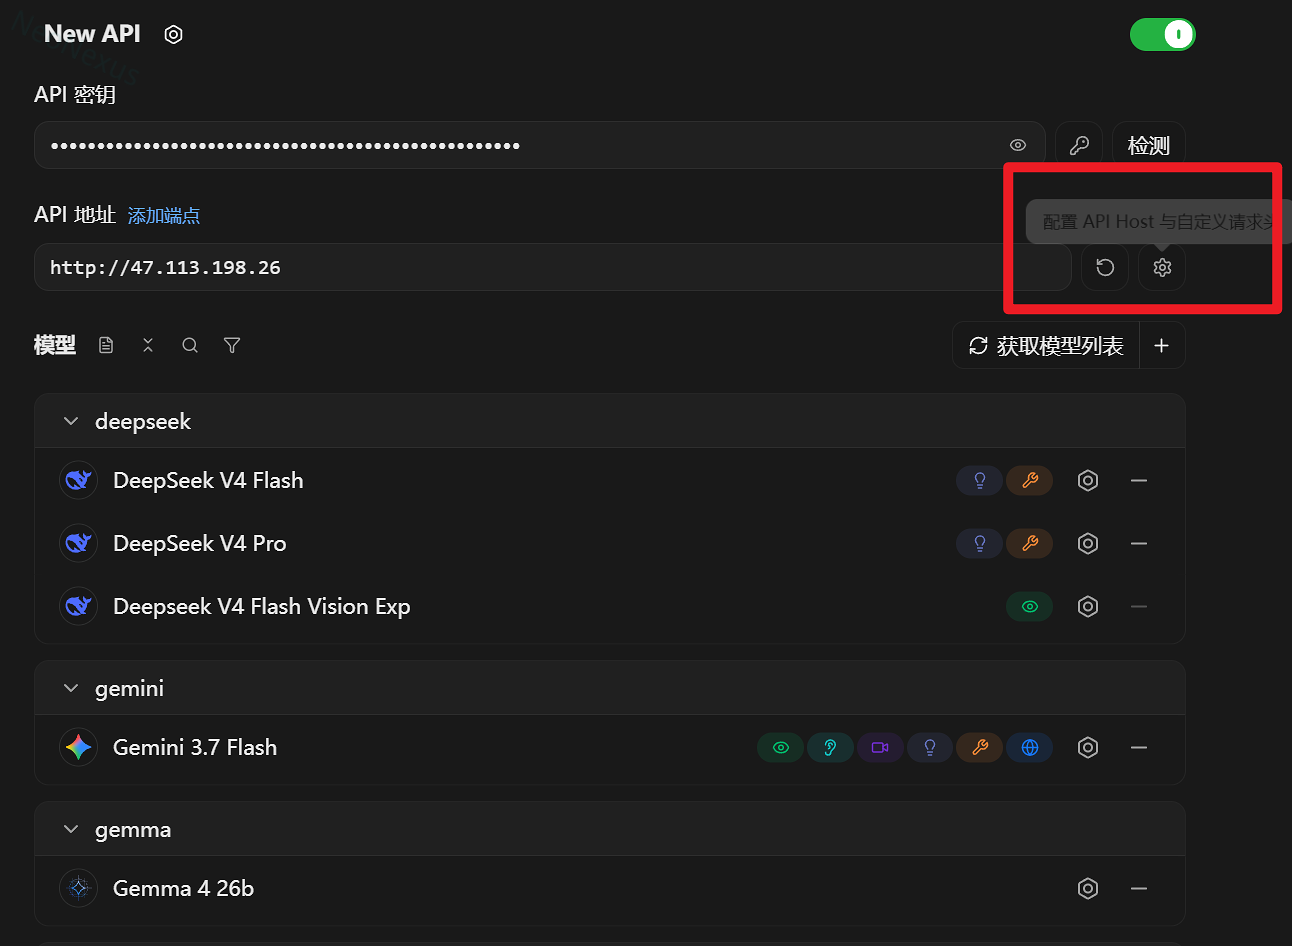This screenshot has height=946, width=1292.
Task: Open settings for Gemini 3.7 Flash
Action: [1088, 747]
